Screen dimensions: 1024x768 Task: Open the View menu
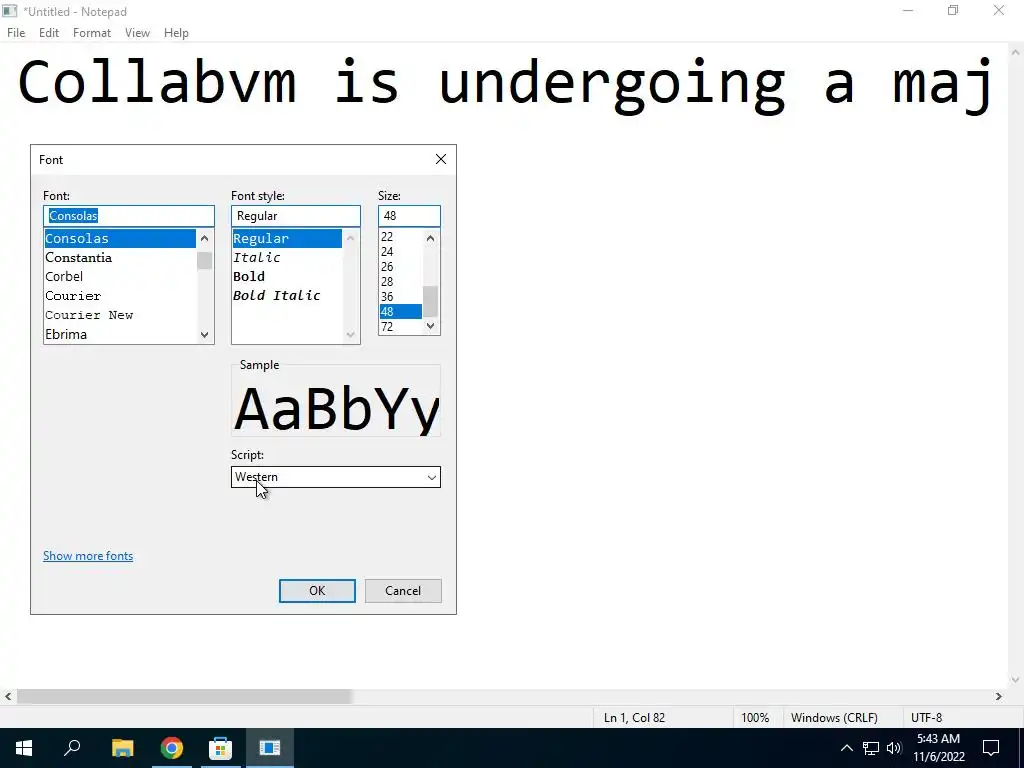click(137, 33)
